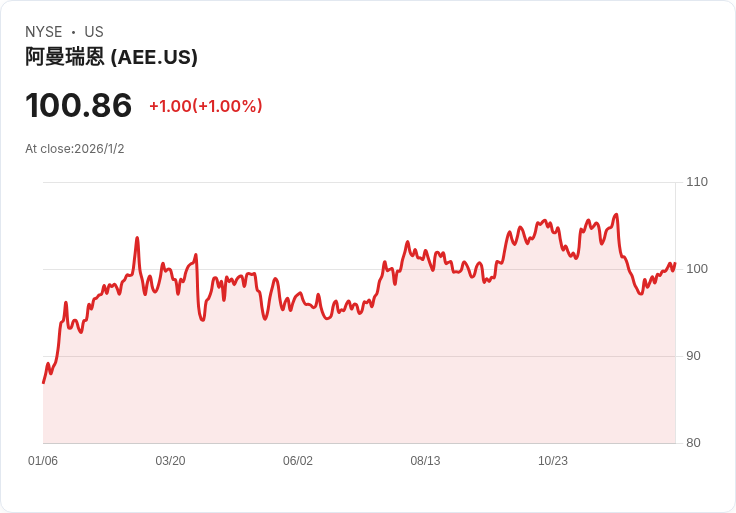Image resolution: width=736 pixels, height=513 pixels.
Task: Select the 06/02 date on x-axis
Action: pos(298,461)
